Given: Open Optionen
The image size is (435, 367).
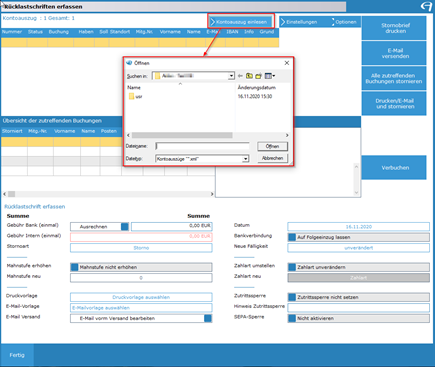Looking at the screenshot, I should click(346, 22).
